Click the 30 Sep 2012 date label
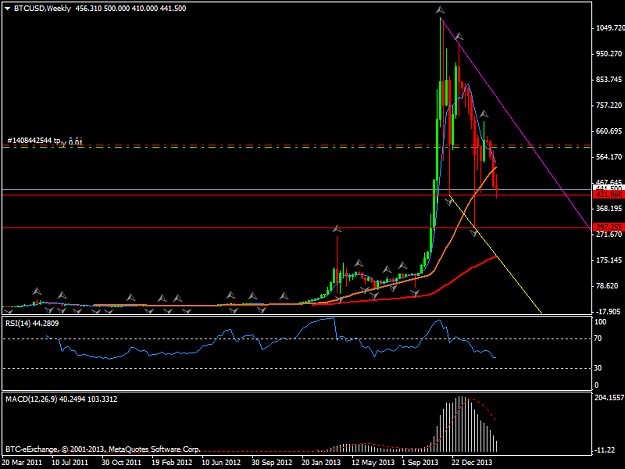625x469 pixels. click(272, 463)
